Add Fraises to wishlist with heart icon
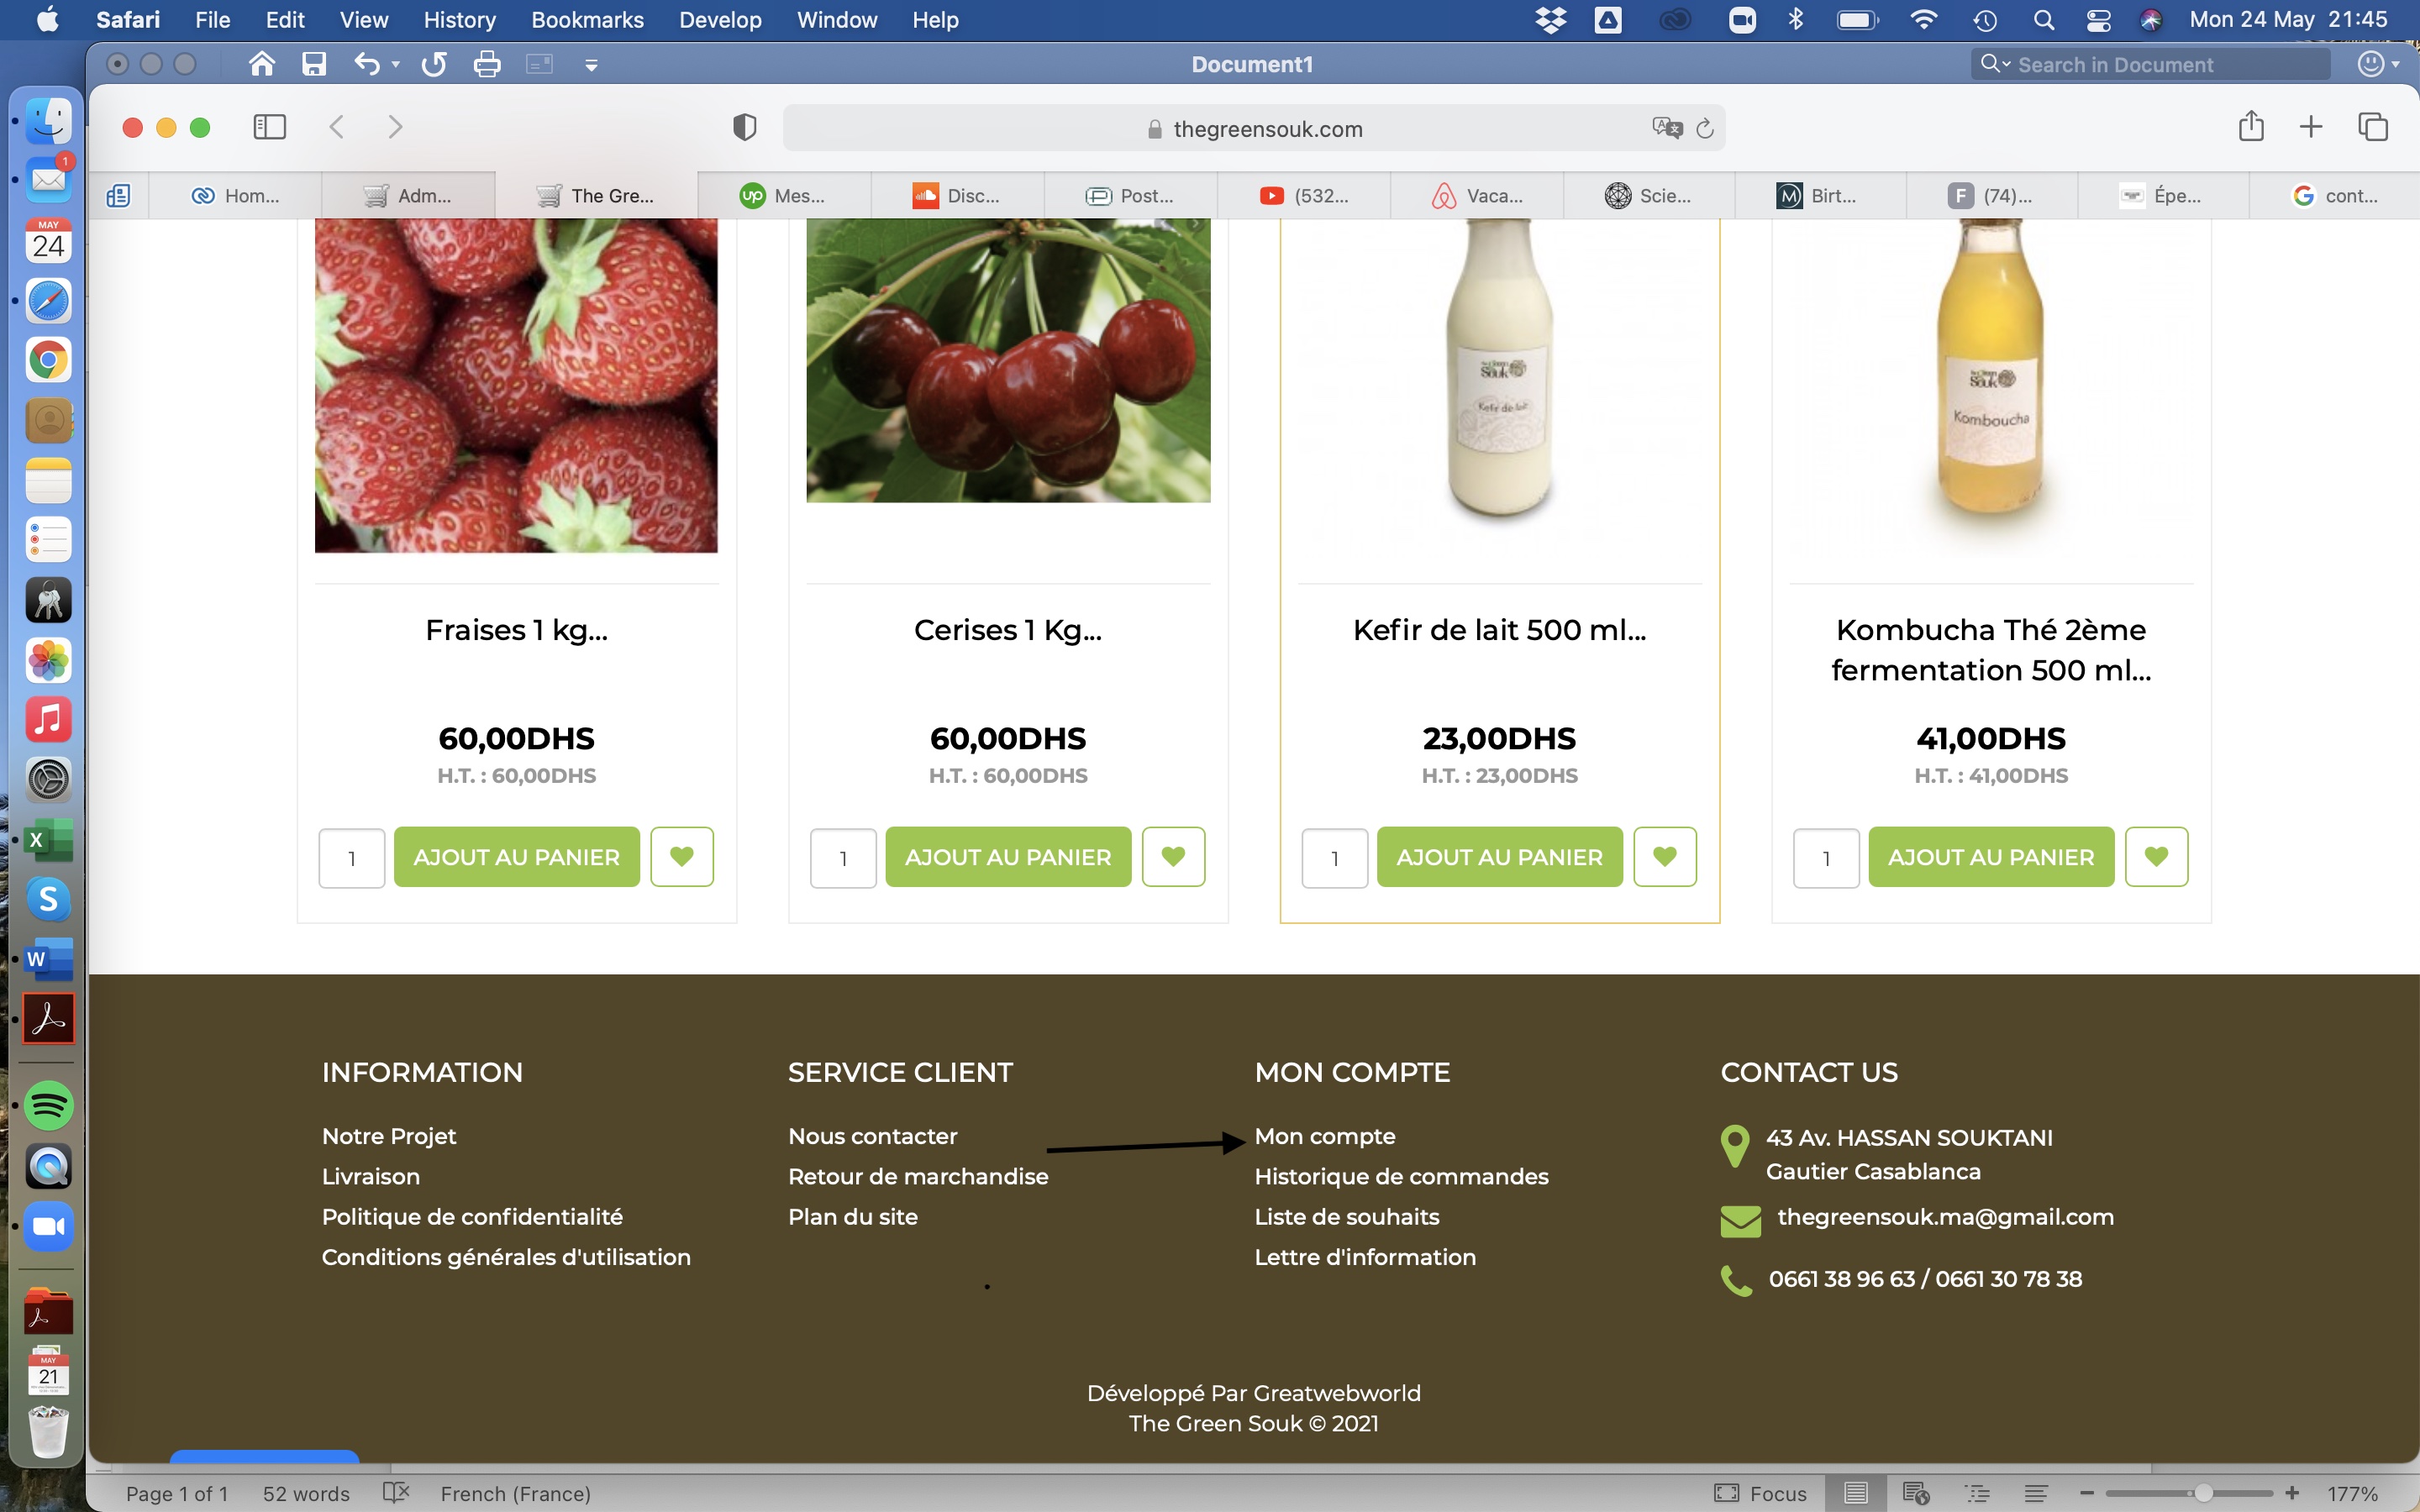Screen dimensions: 2420x1512 (682, 857)
